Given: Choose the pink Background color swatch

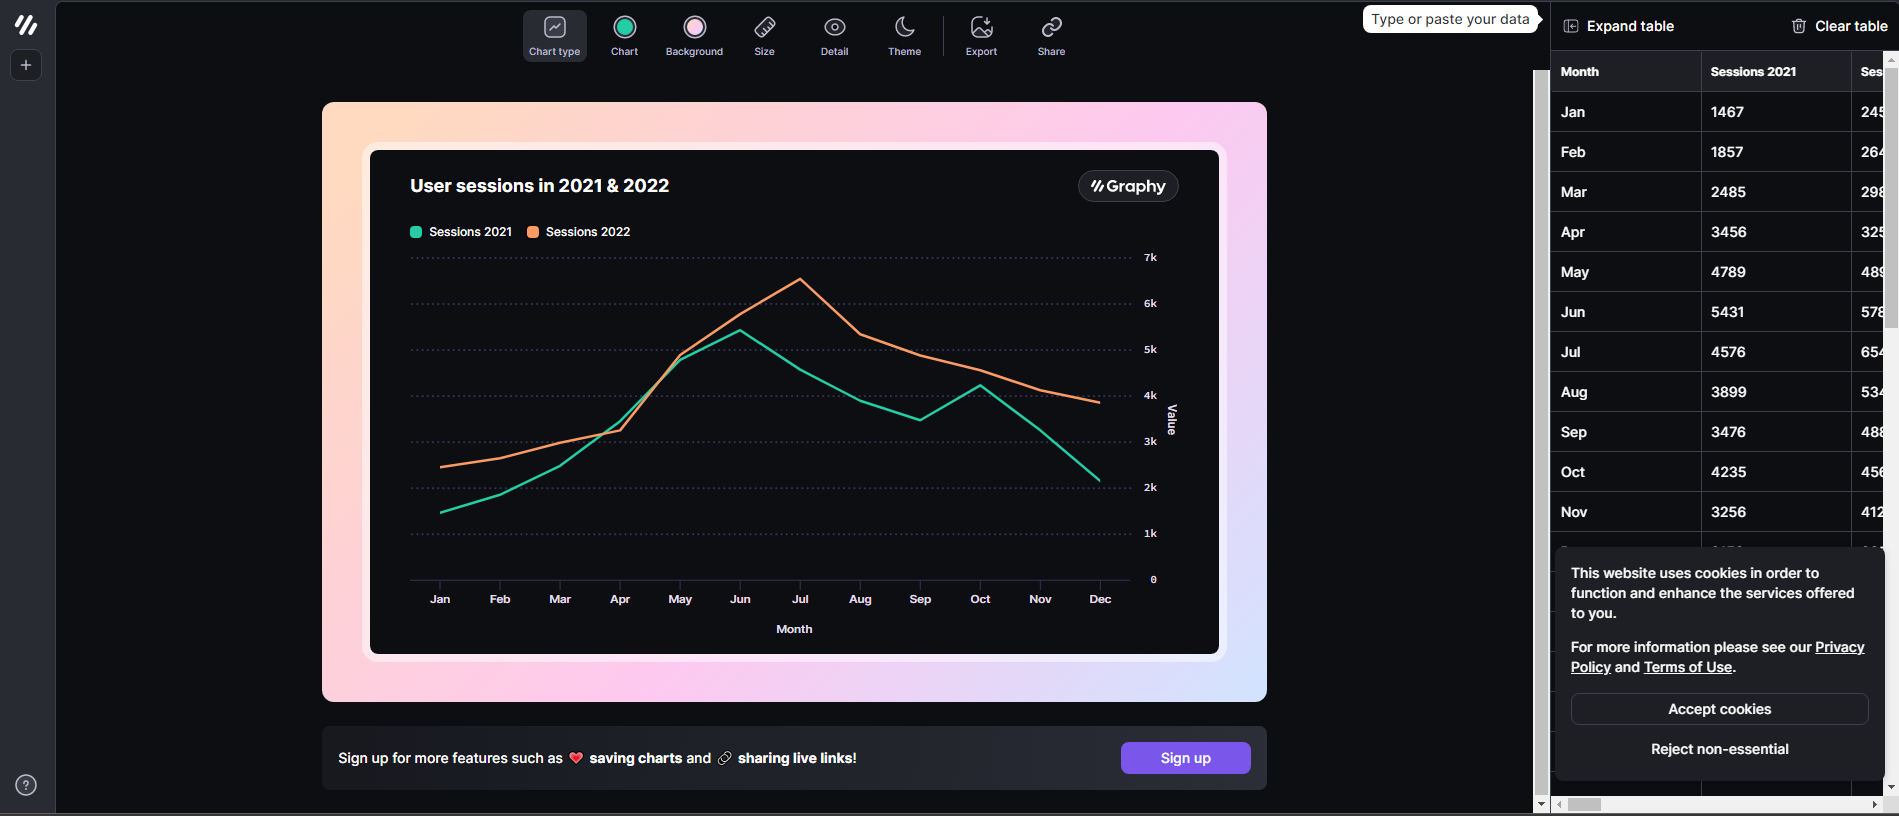Looking at the screenshot, I should coord(694,28).
